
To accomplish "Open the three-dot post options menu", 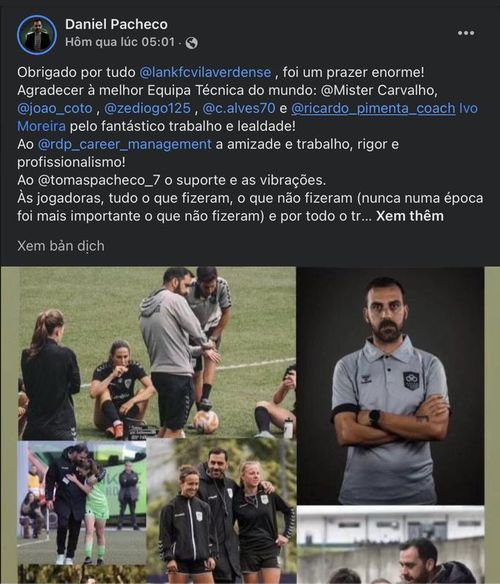I will (466, 33).
